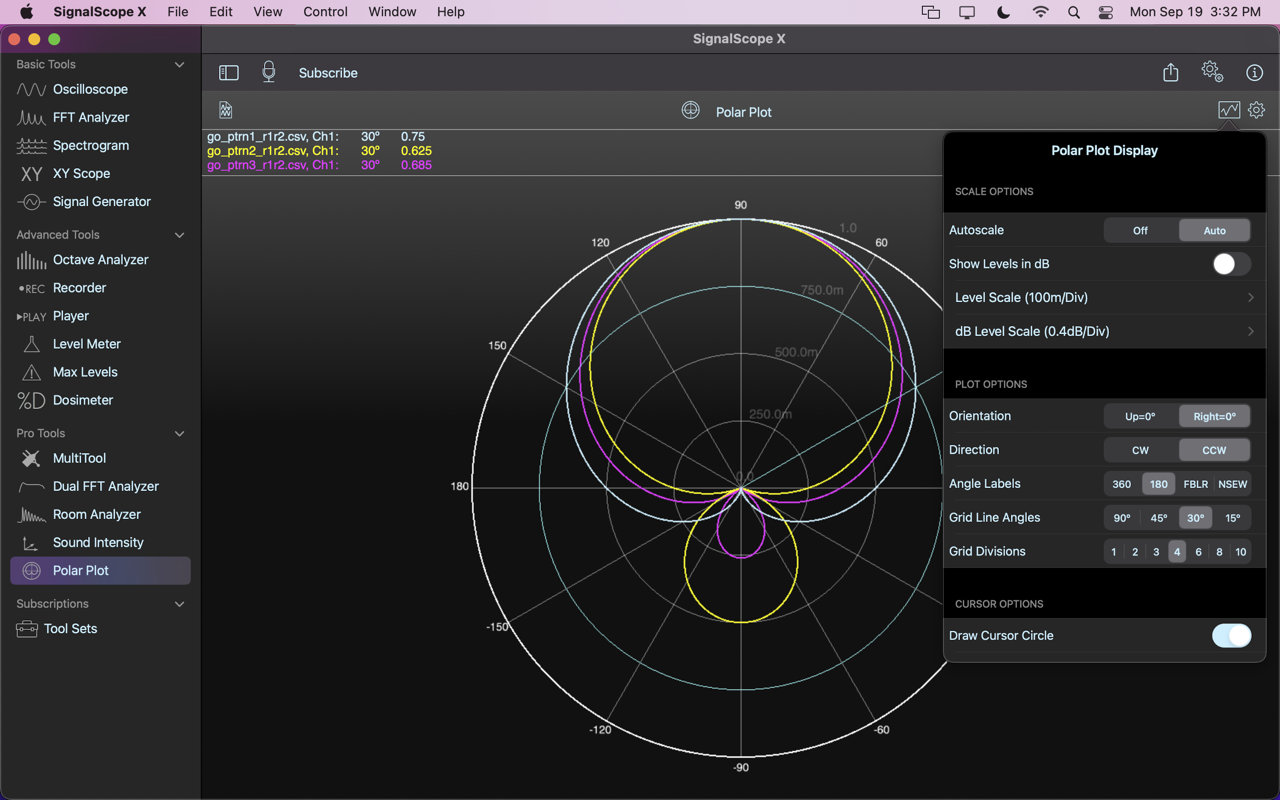Toggle Show Levels in dB switch
The image size is (1280, 800).
(x=1231, y=264)
